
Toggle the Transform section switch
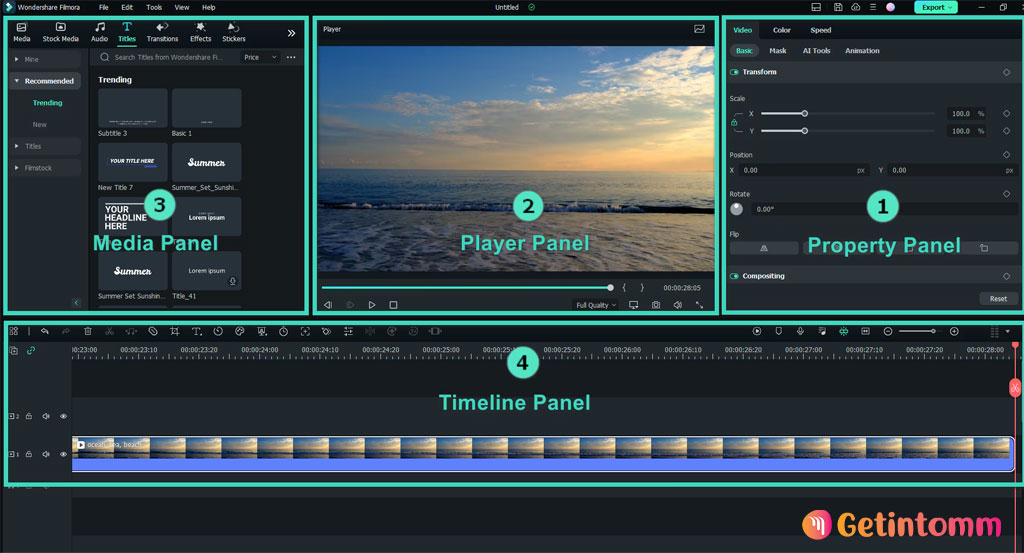pos(734,72)
